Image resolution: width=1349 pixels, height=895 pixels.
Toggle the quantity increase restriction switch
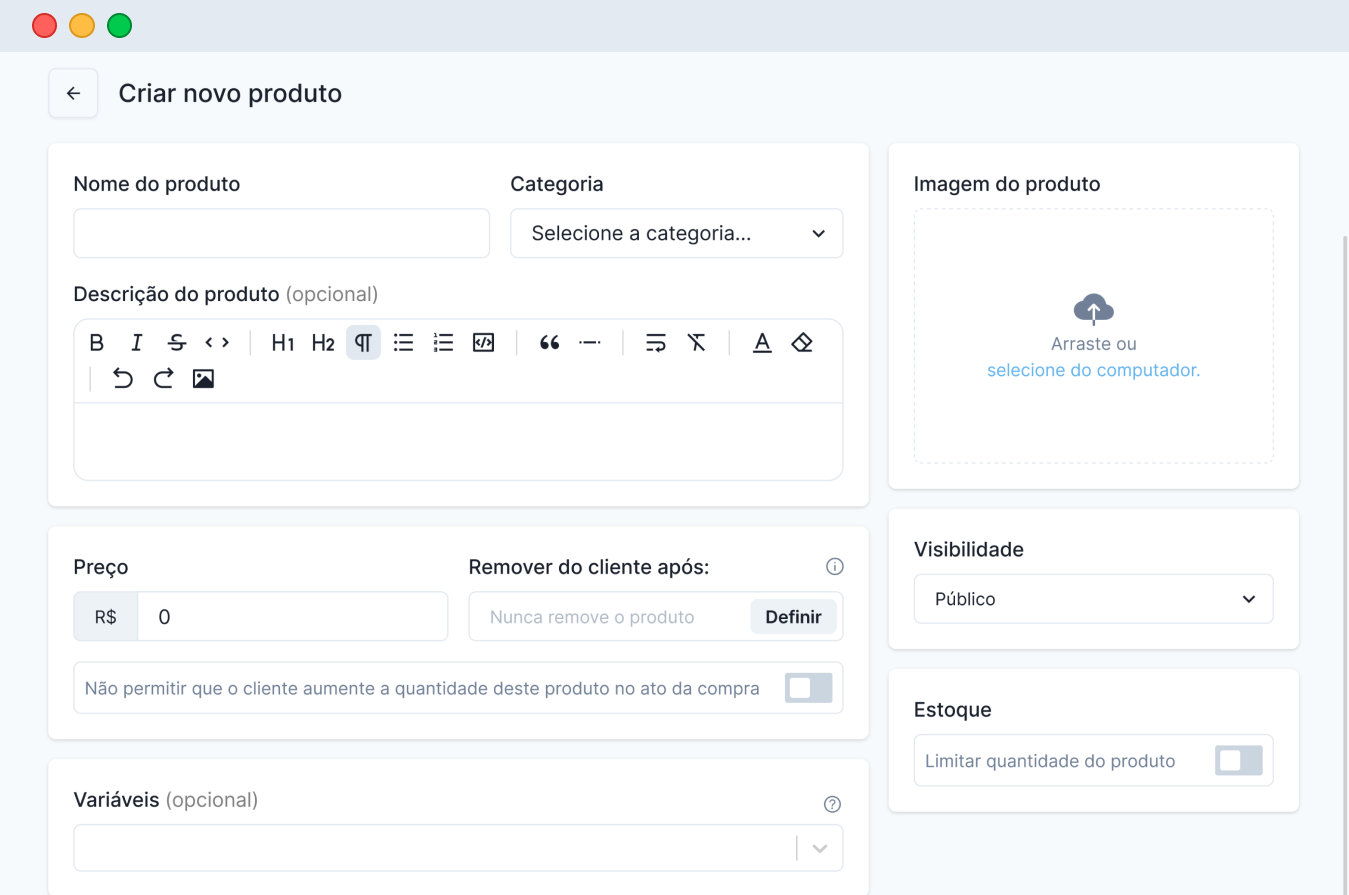click(x=809, y=688)
